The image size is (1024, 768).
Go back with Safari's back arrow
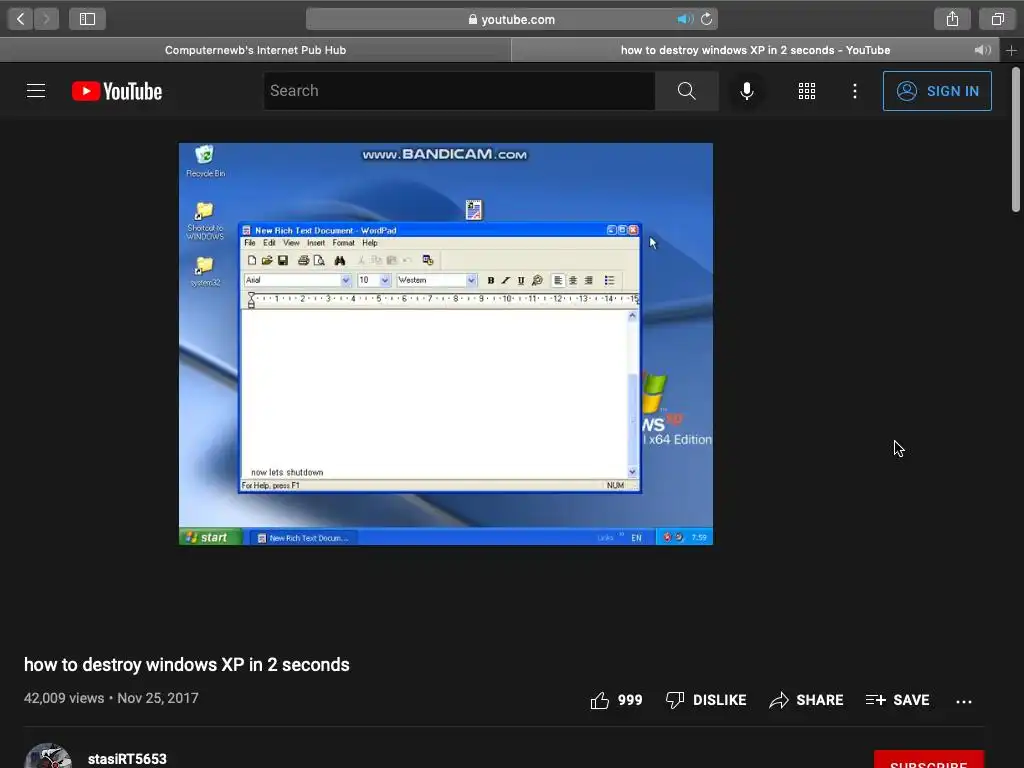click(x=20, y=19)
